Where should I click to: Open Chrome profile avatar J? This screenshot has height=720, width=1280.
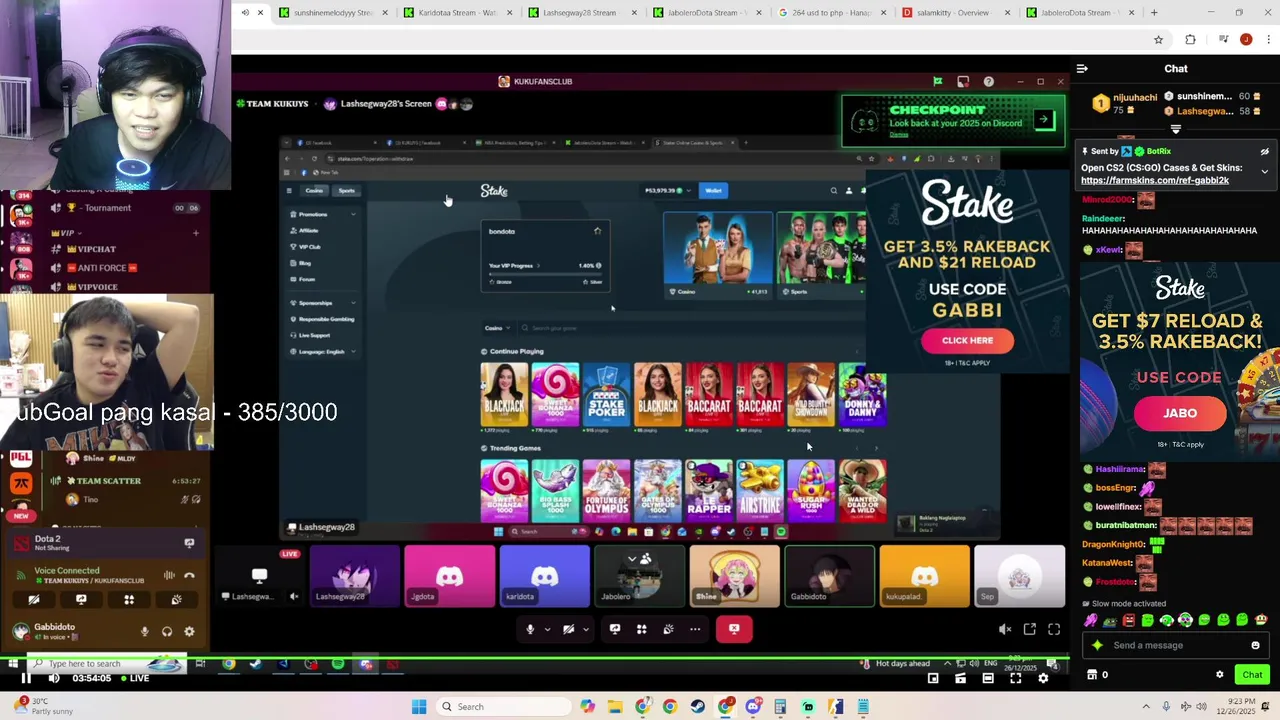pyautogui.click(x=1245, y=40)
